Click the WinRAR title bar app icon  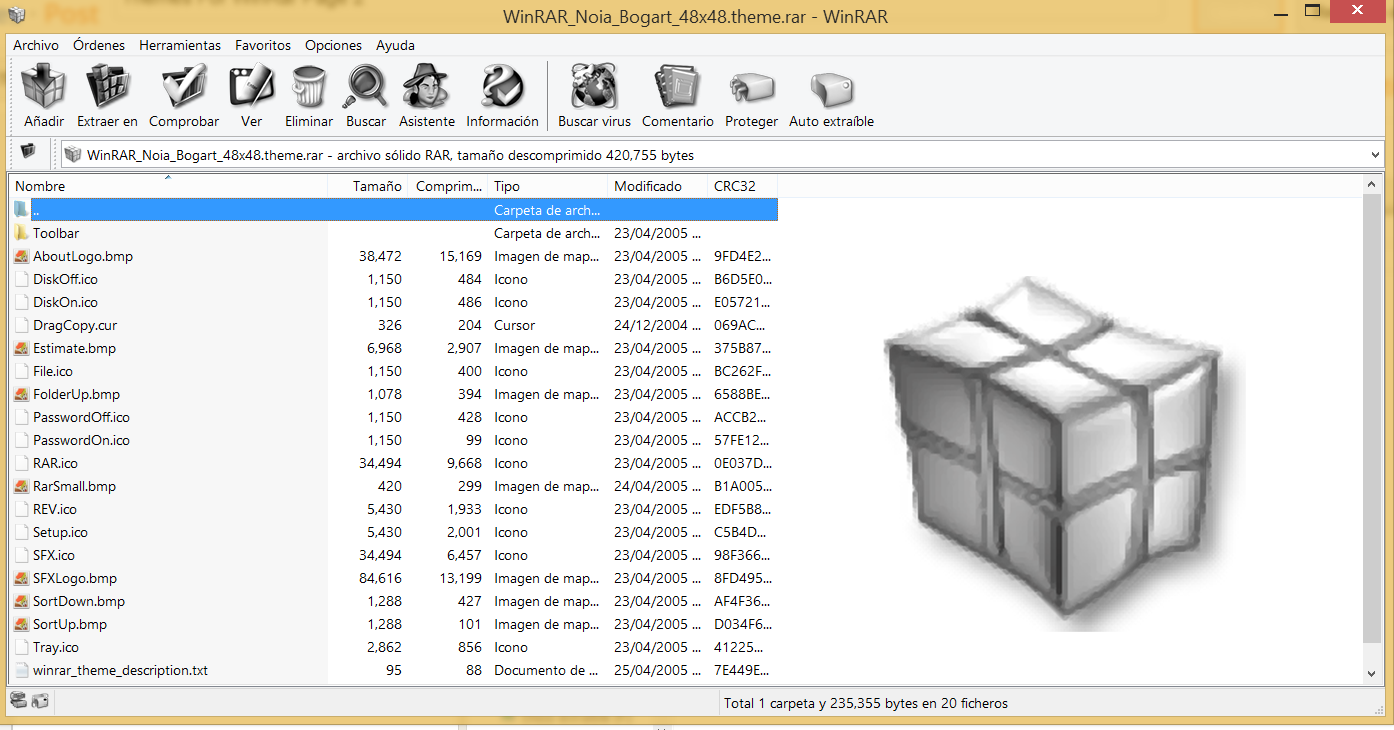coord(17,14)
